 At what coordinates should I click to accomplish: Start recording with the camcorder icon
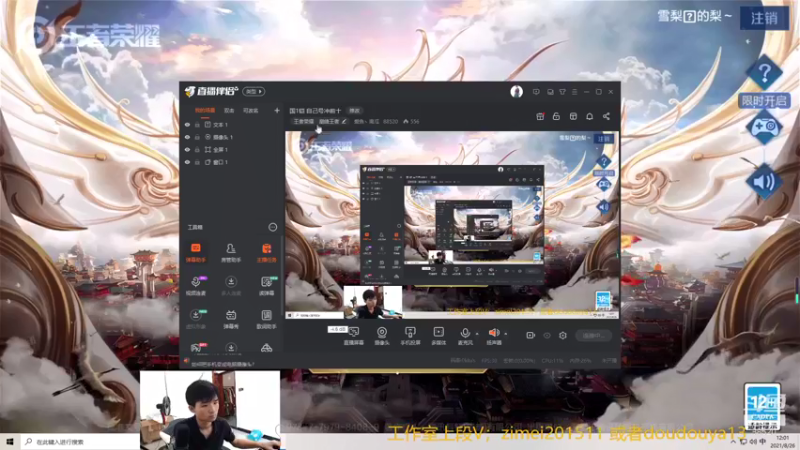[x=531, y=335]
